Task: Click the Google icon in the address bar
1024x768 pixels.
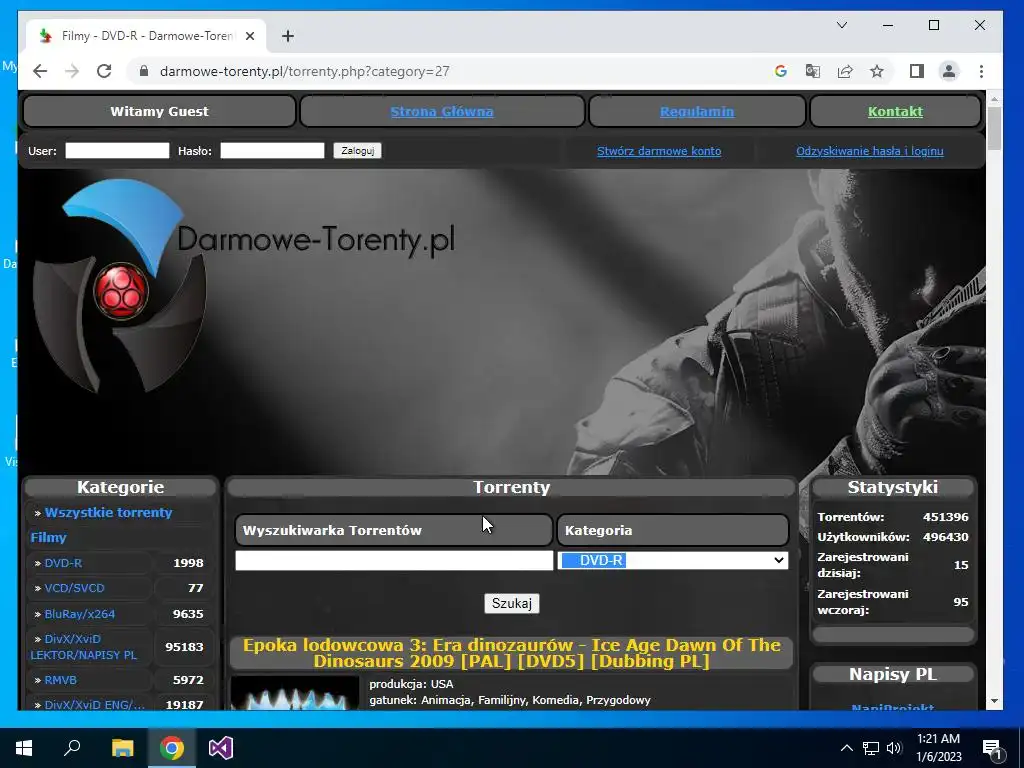Action: (x=780, y=71)
